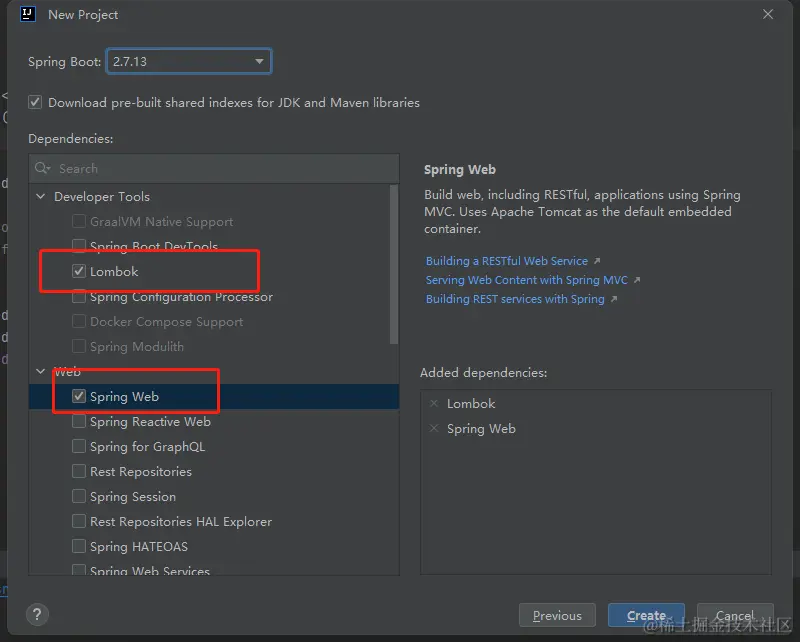The width and height of the screenshot is (800, 642).
Task: Open the Spring Boot version dropdown
Action: click(x=189, y=61)
